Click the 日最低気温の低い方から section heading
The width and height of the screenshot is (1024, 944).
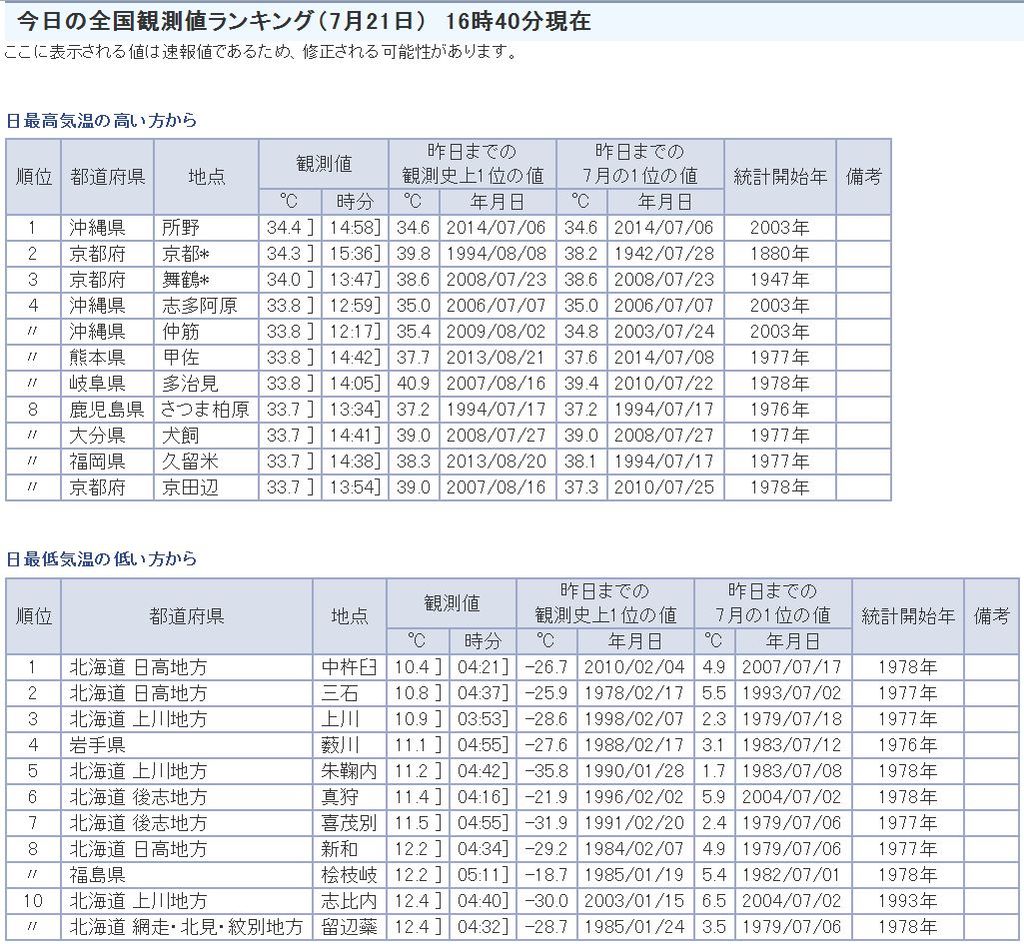pyautogui.click(x=102, y=559)
